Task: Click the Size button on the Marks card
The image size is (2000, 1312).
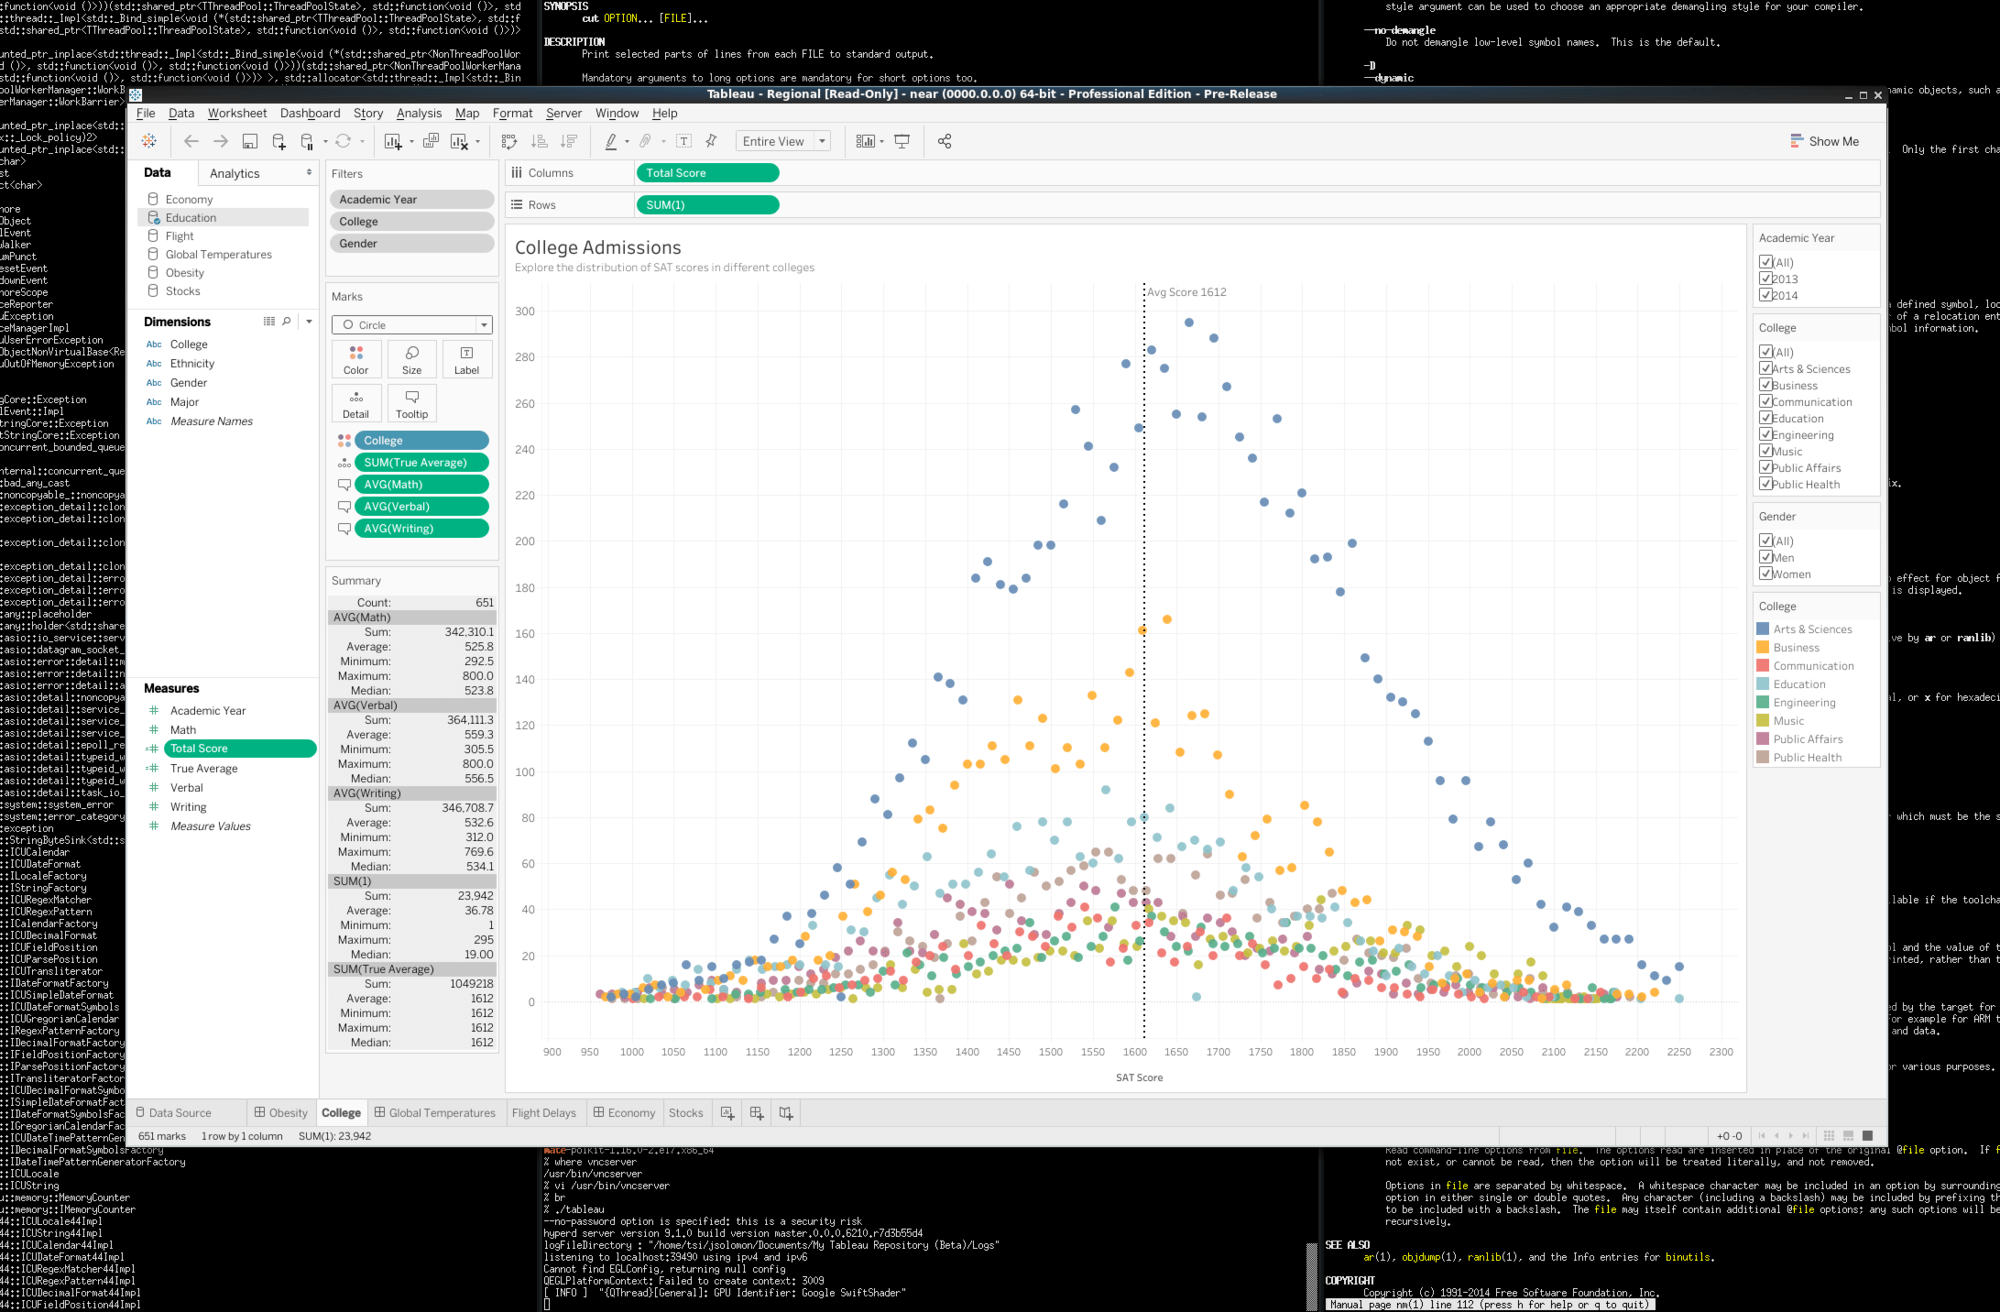Action: (412, 360)
